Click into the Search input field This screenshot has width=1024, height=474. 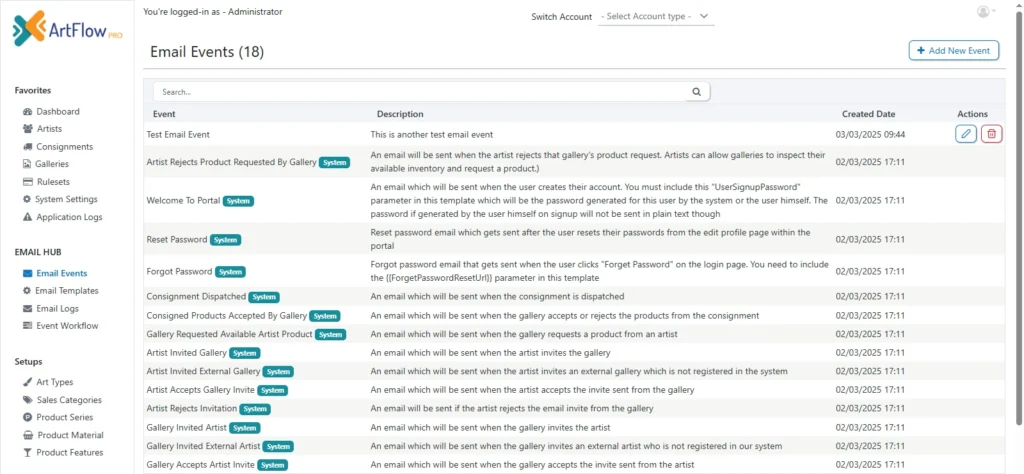(x=420, y=91)
